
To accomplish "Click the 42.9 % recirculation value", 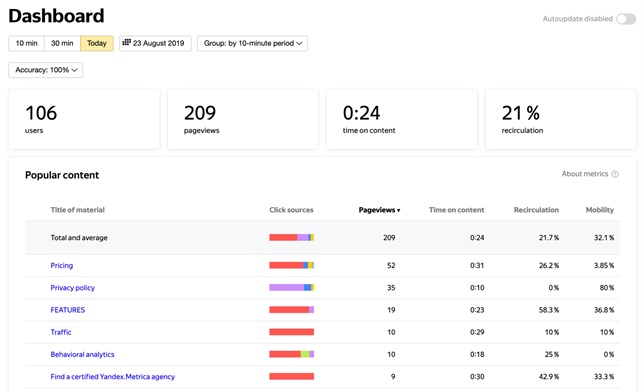I will coord(549,376).
